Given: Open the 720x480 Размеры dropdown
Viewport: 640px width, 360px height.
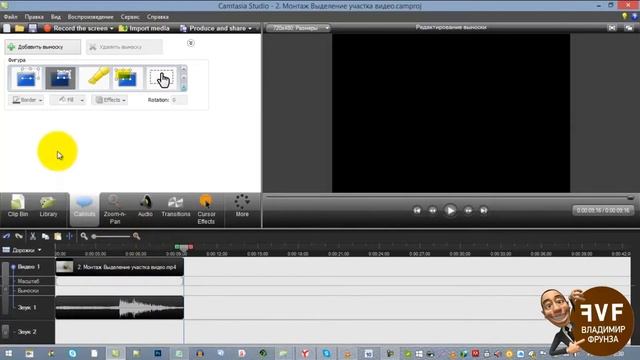Looking at the screenshot, I should coord(298,28).
